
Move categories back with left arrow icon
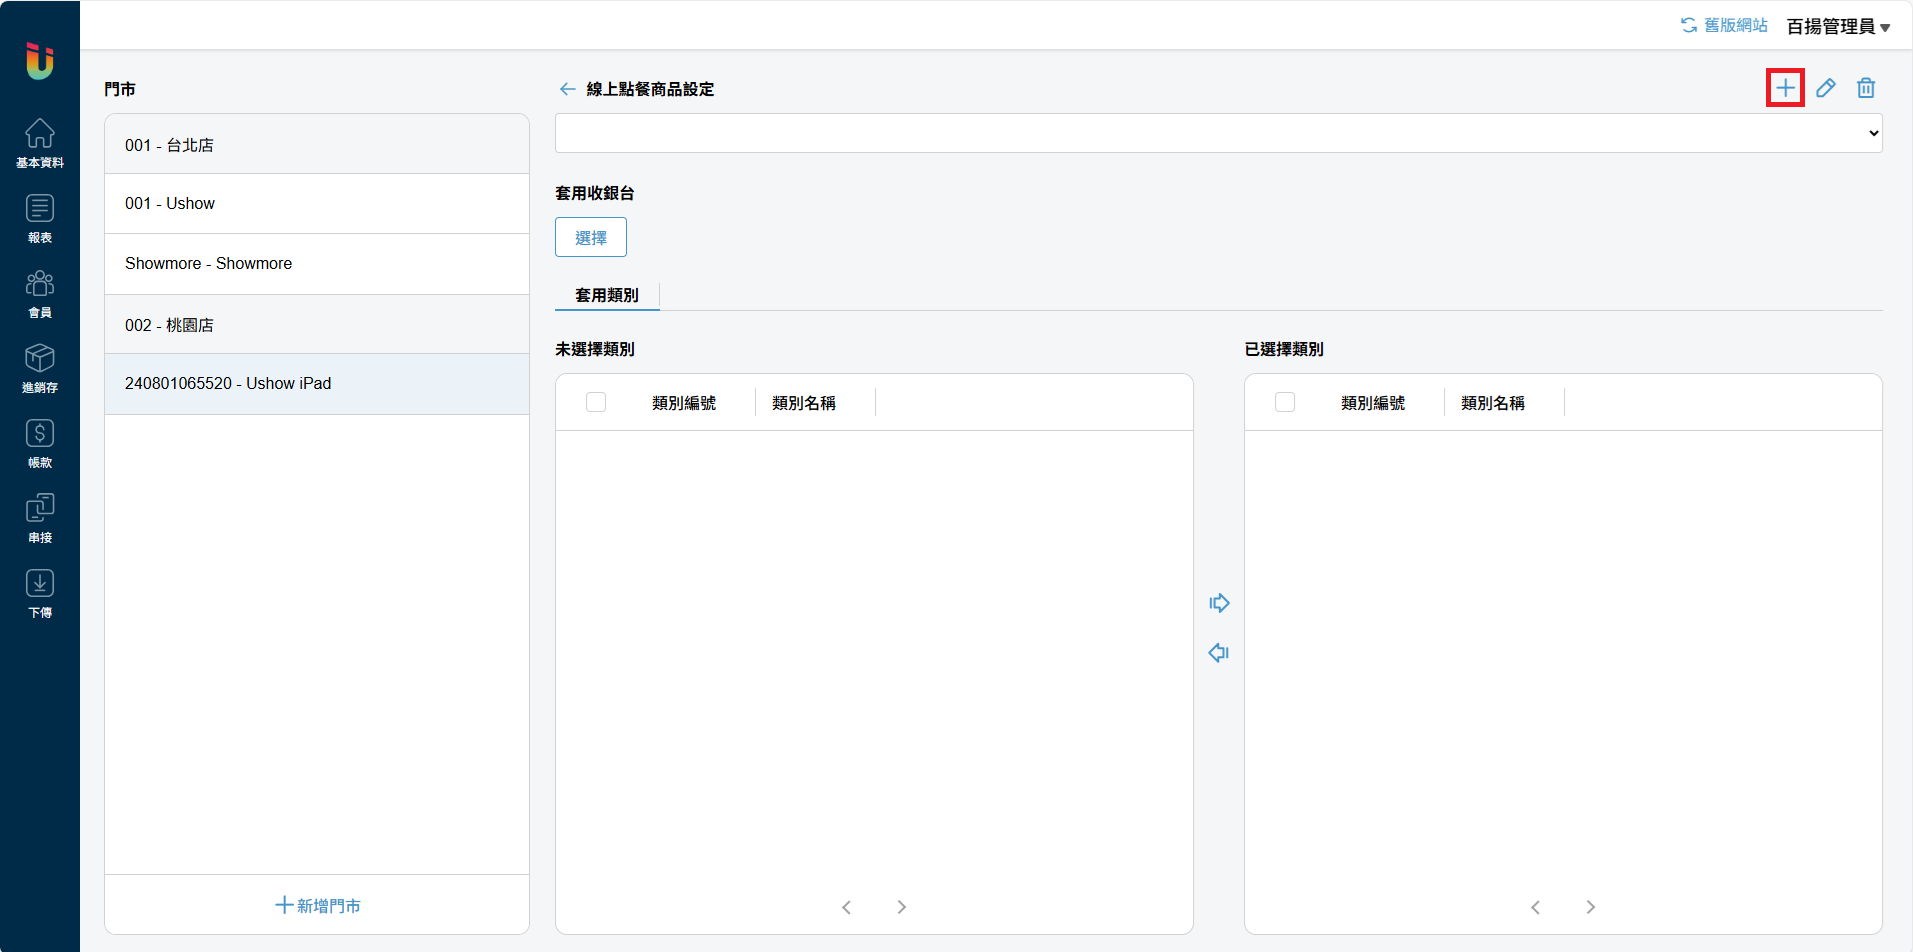(x=1218, y=653)
